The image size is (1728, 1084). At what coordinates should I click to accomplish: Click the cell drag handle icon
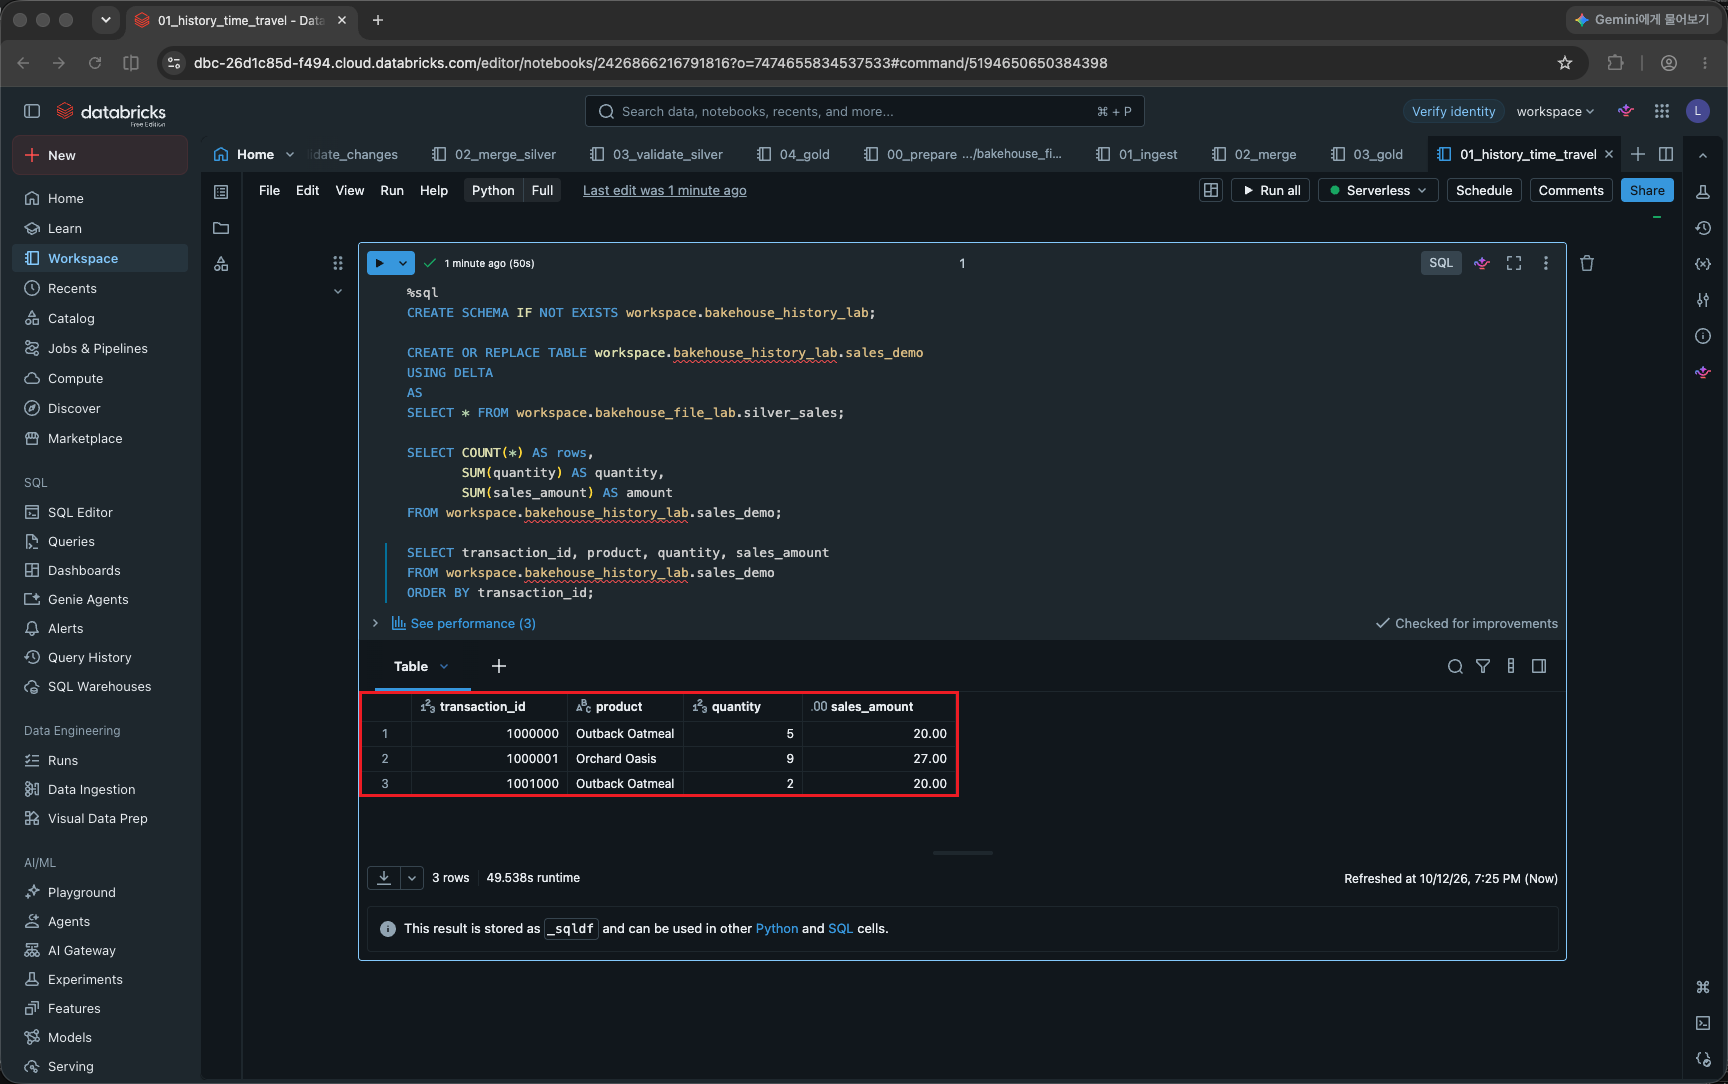338,263
